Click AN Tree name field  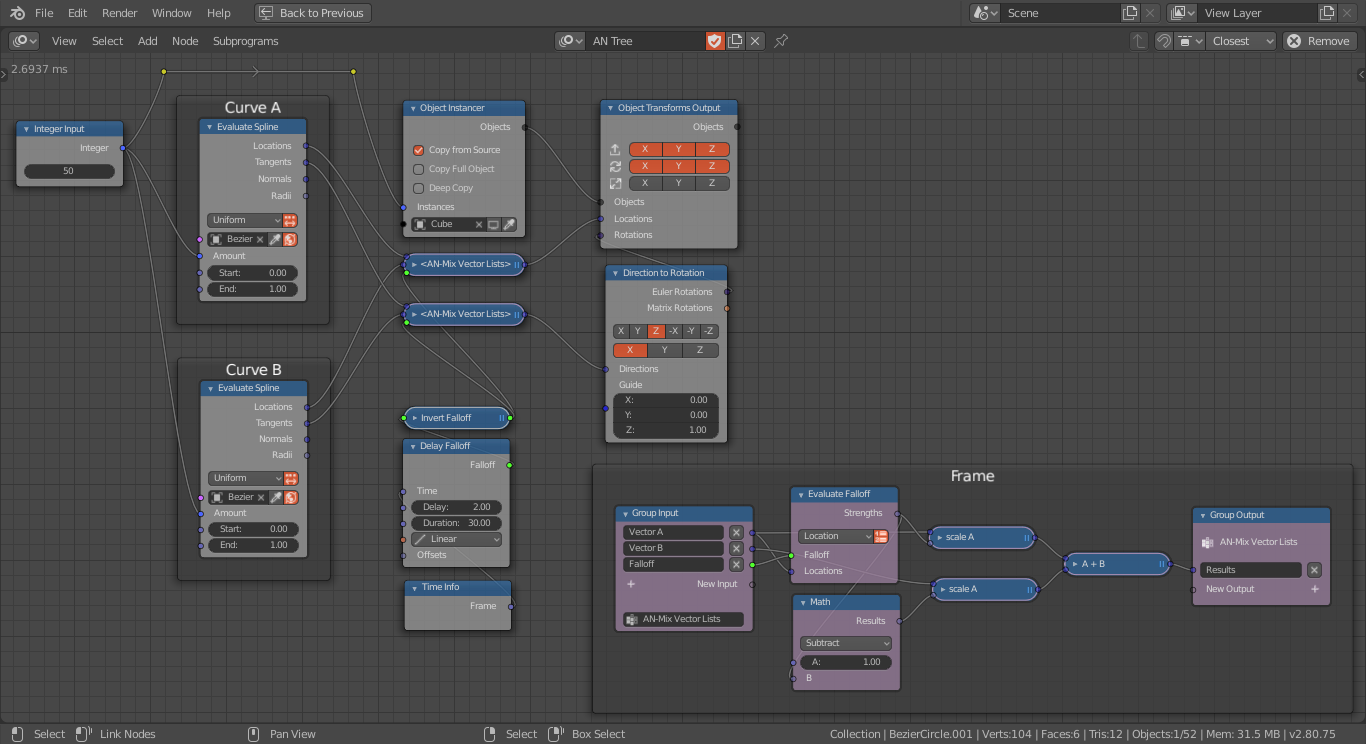pos(646,41)
